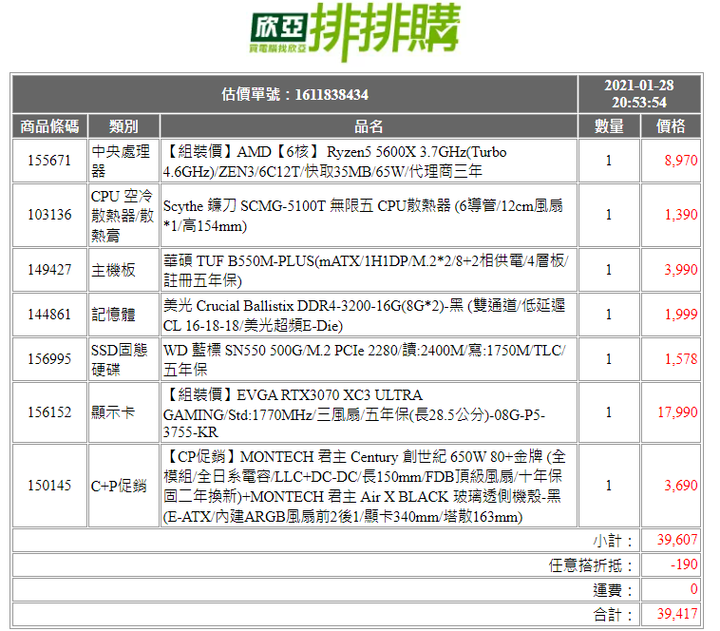Click the price 8,970

point(681,161)
